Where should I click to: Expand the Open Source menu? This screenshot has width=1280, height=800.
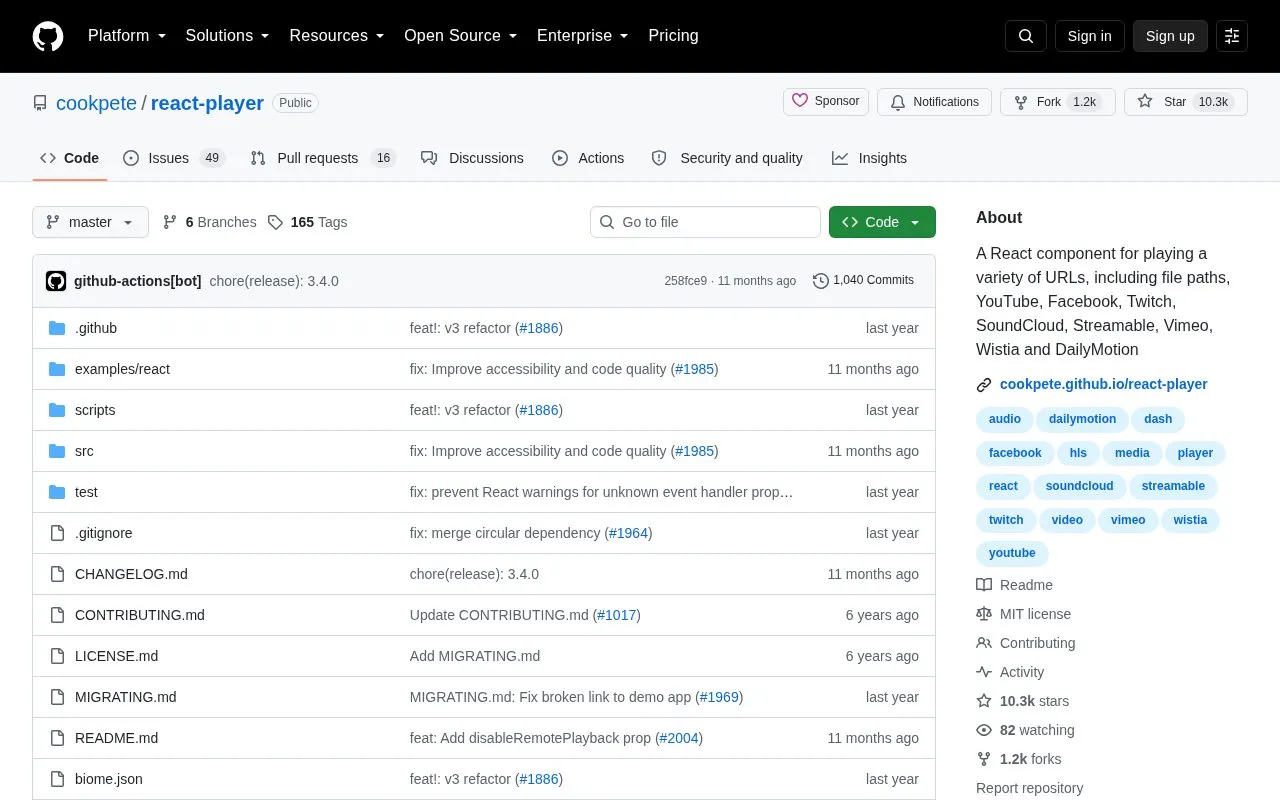point(461,36)
